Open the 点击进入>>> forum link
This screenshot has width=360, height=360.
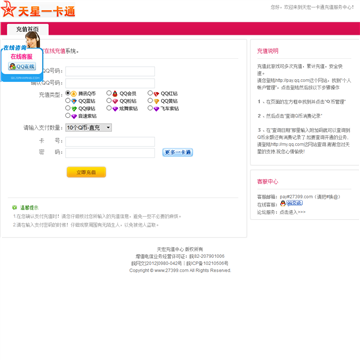click(292, 212)
